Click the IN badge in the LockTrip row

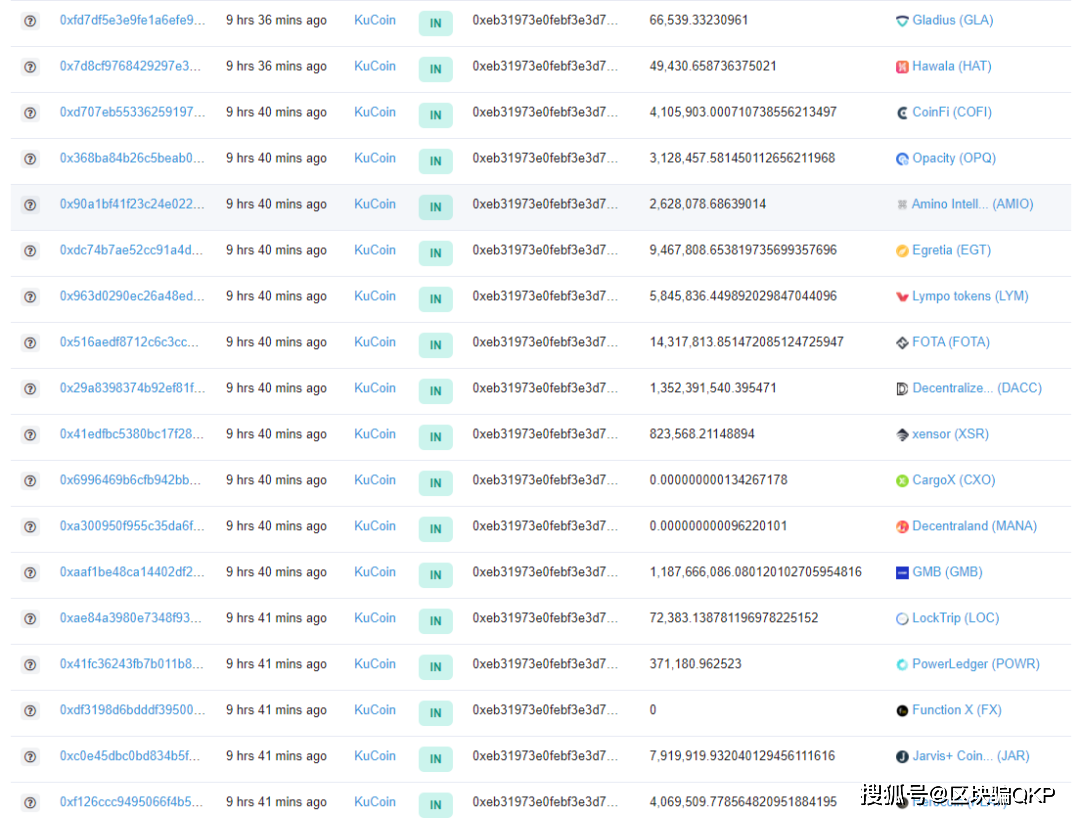pos(435,621)
